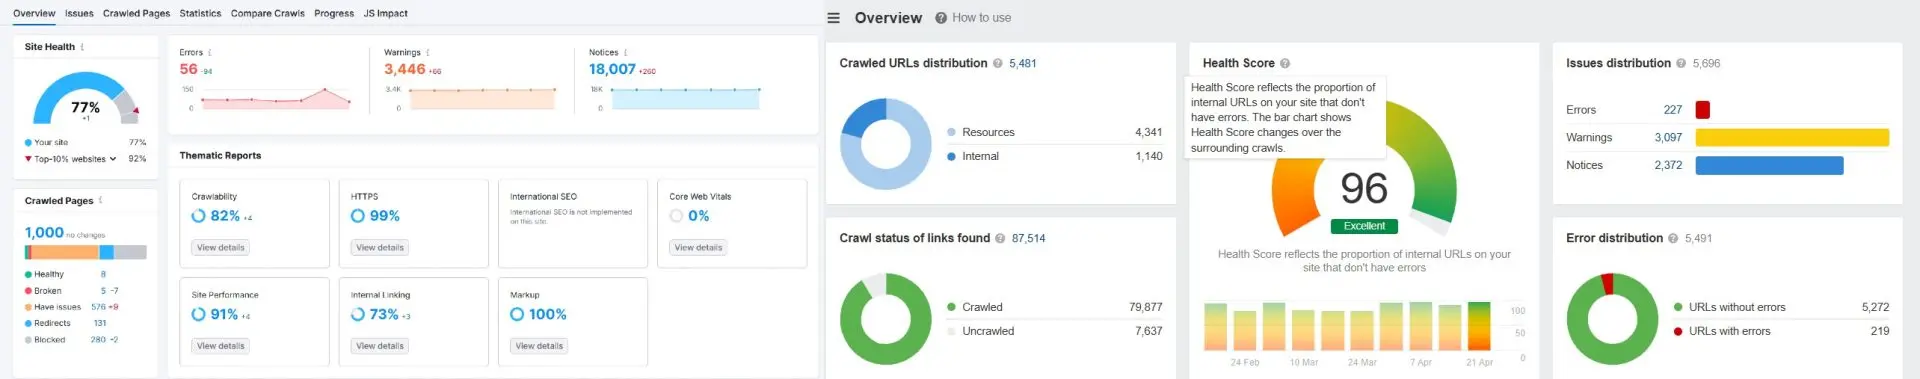Click the red Errors bar swatch
This screenshot has height=379, width=1920.
pyautogui.click(x=1703, y=110)
